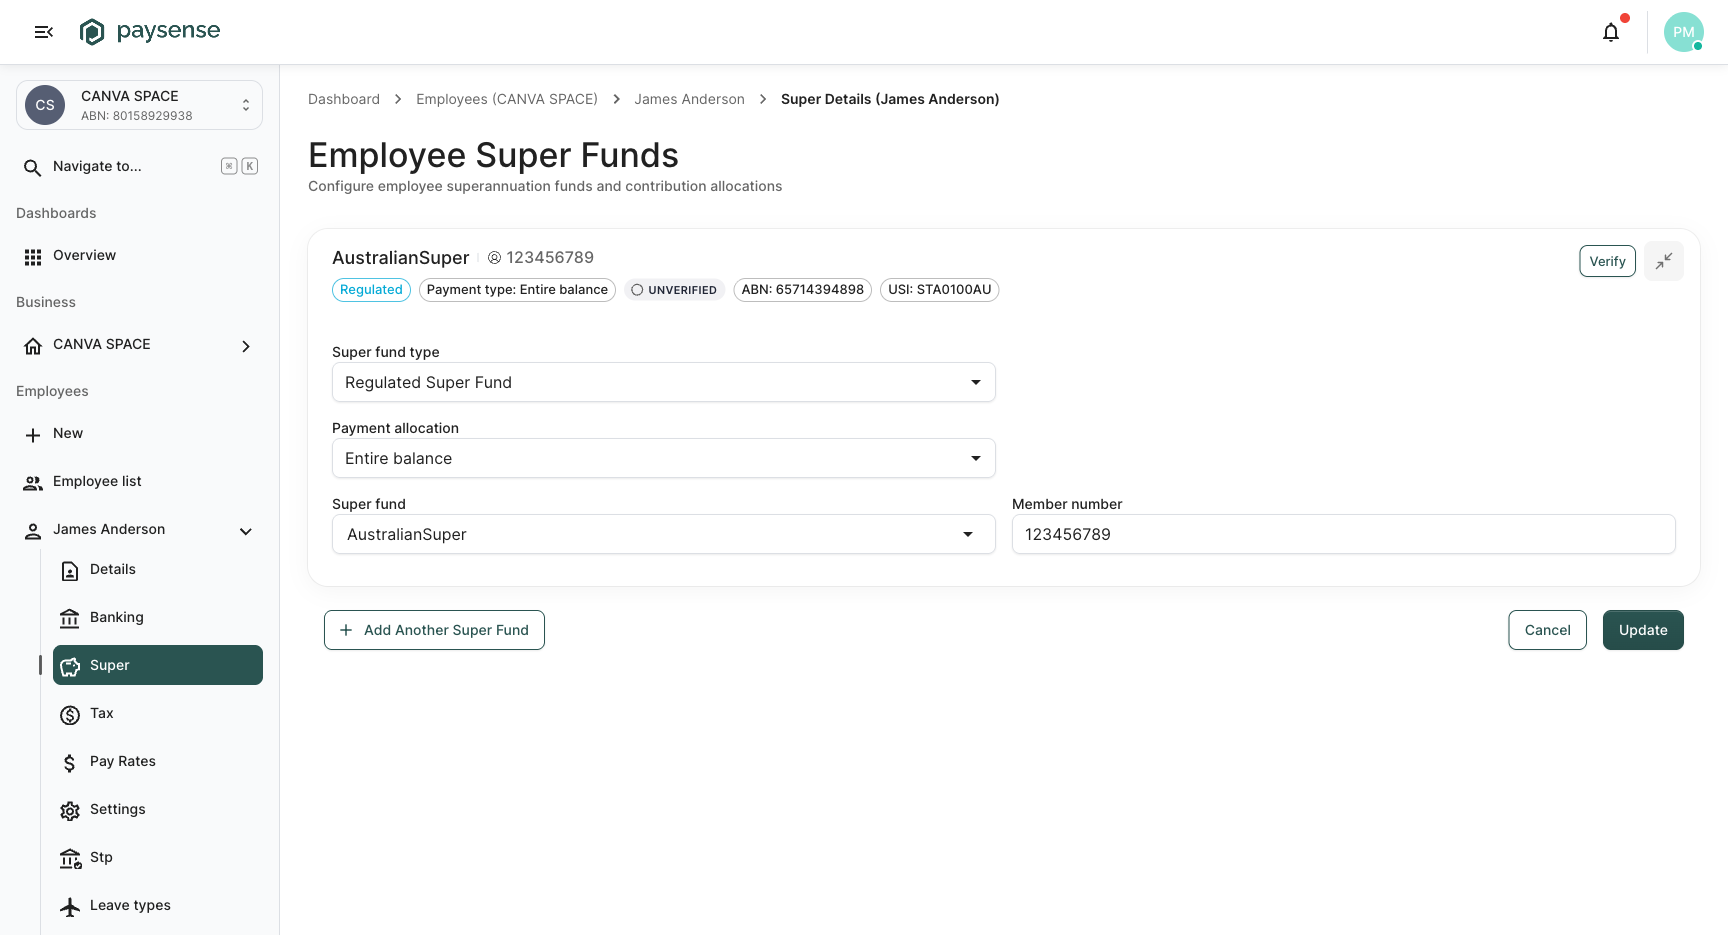Click the Employee Super Funds heading

[x=493, y=155]
